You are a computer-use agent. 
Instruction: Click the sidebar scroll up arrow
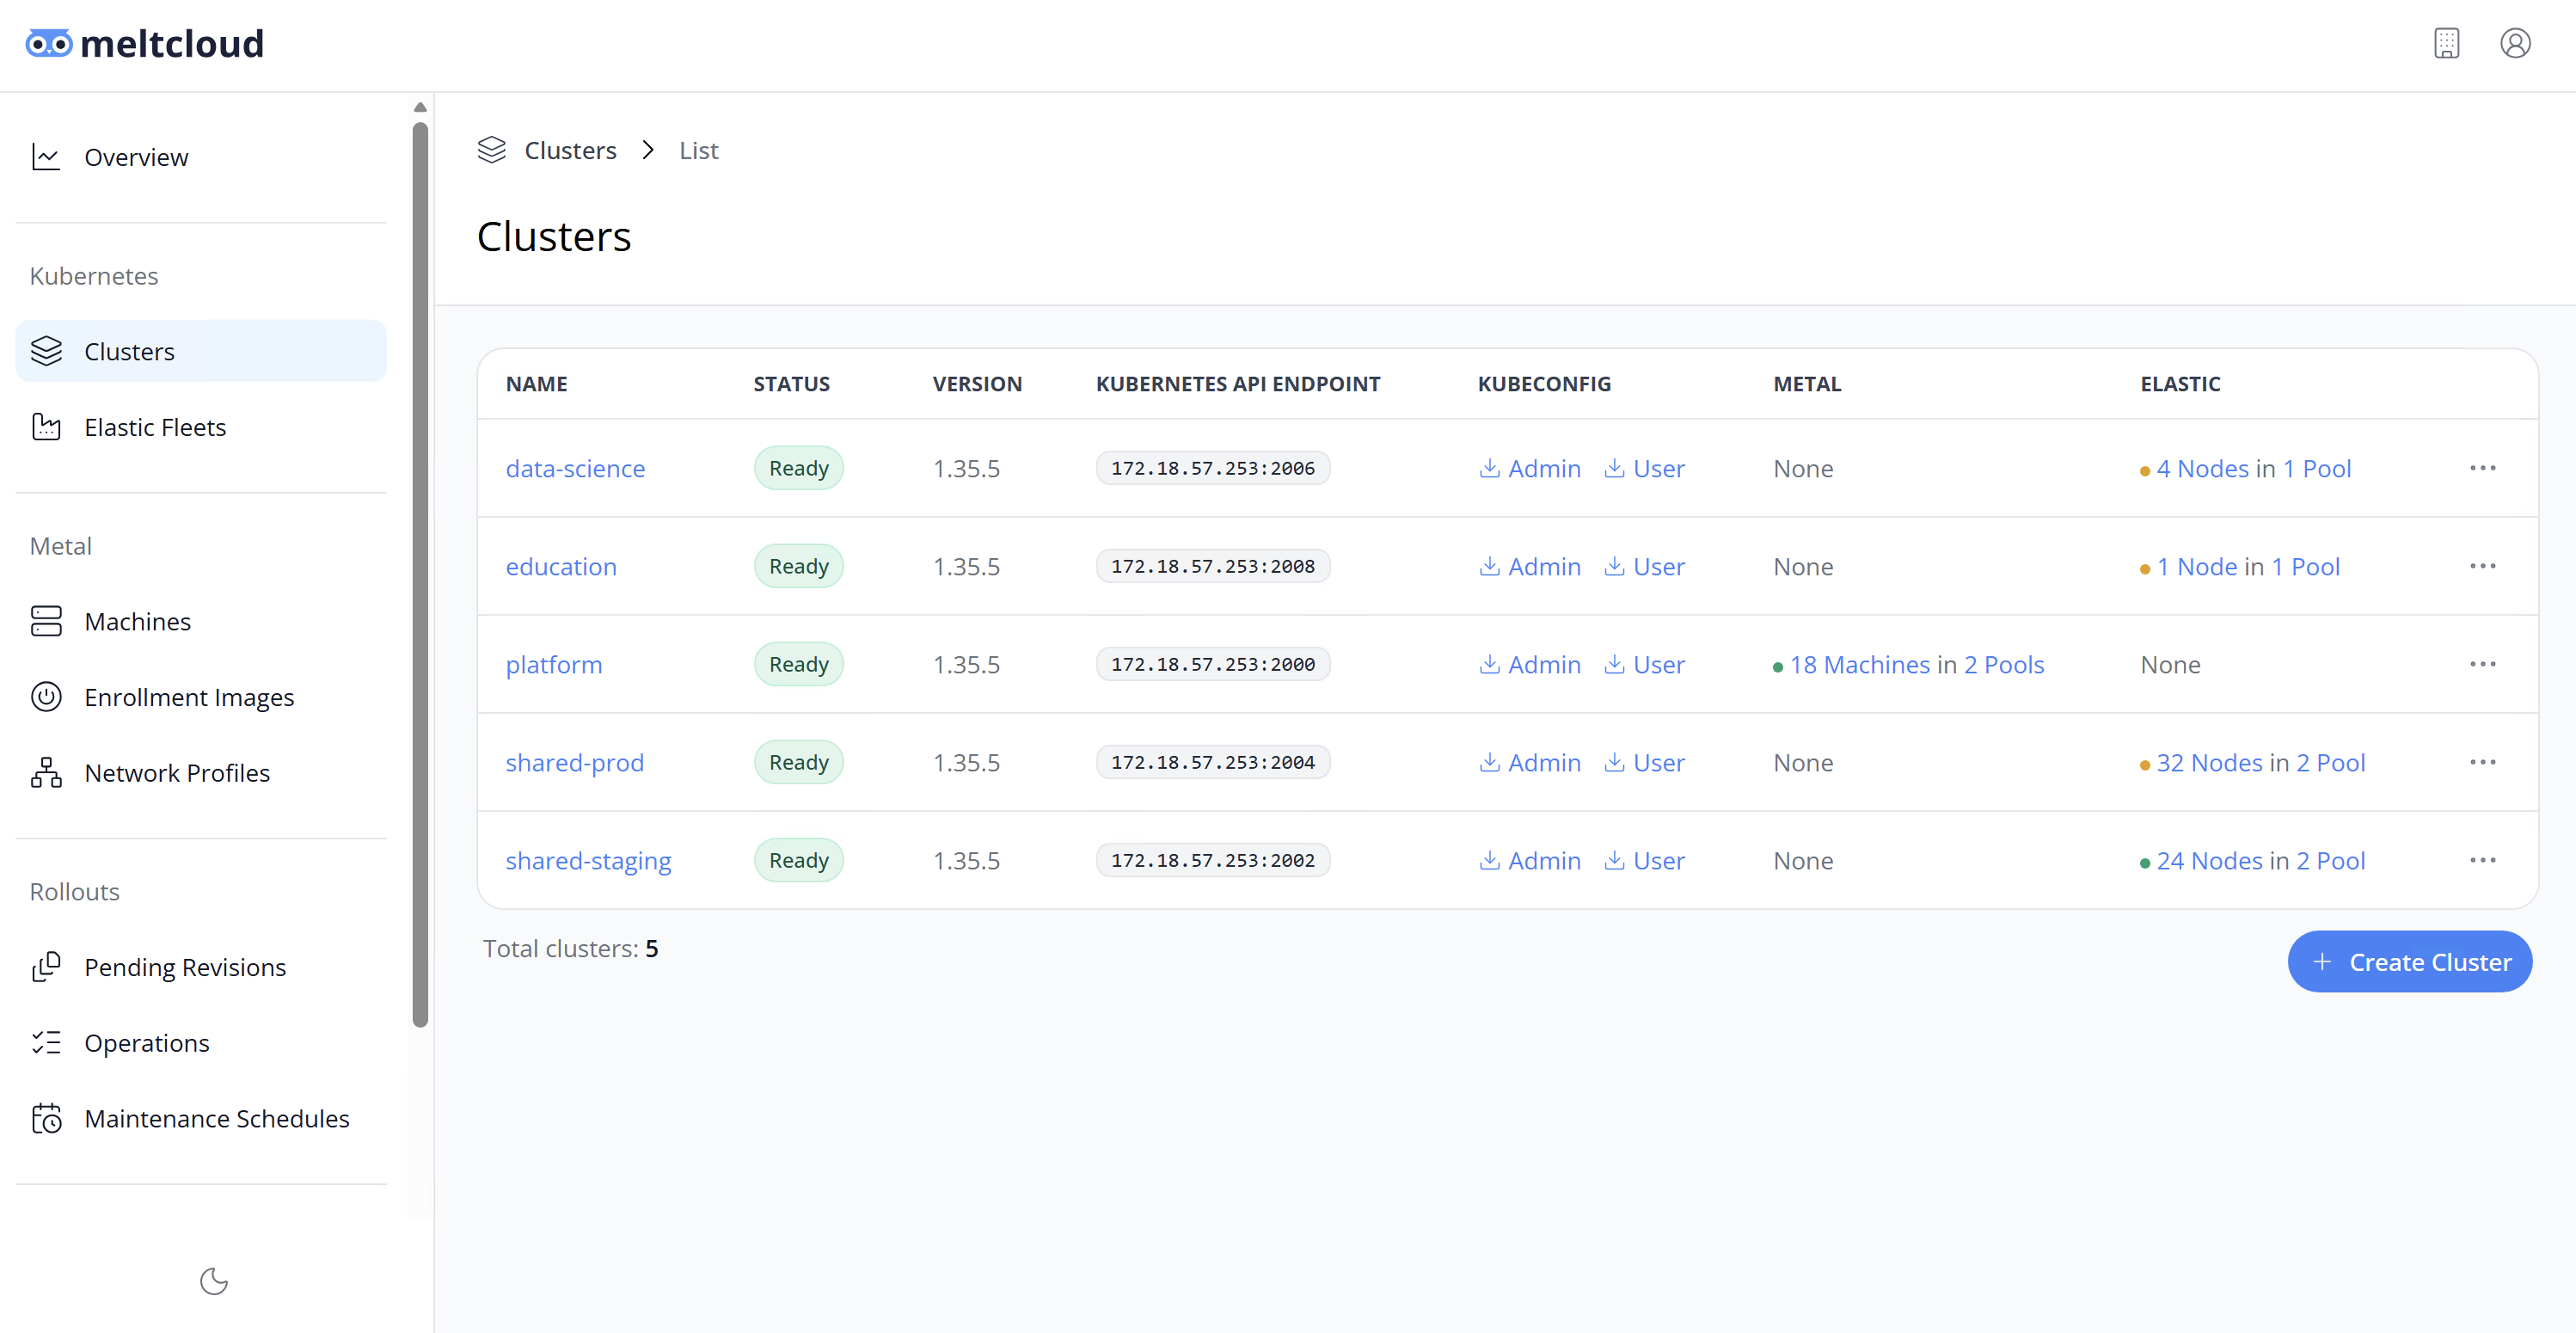[x=420, y=107]
